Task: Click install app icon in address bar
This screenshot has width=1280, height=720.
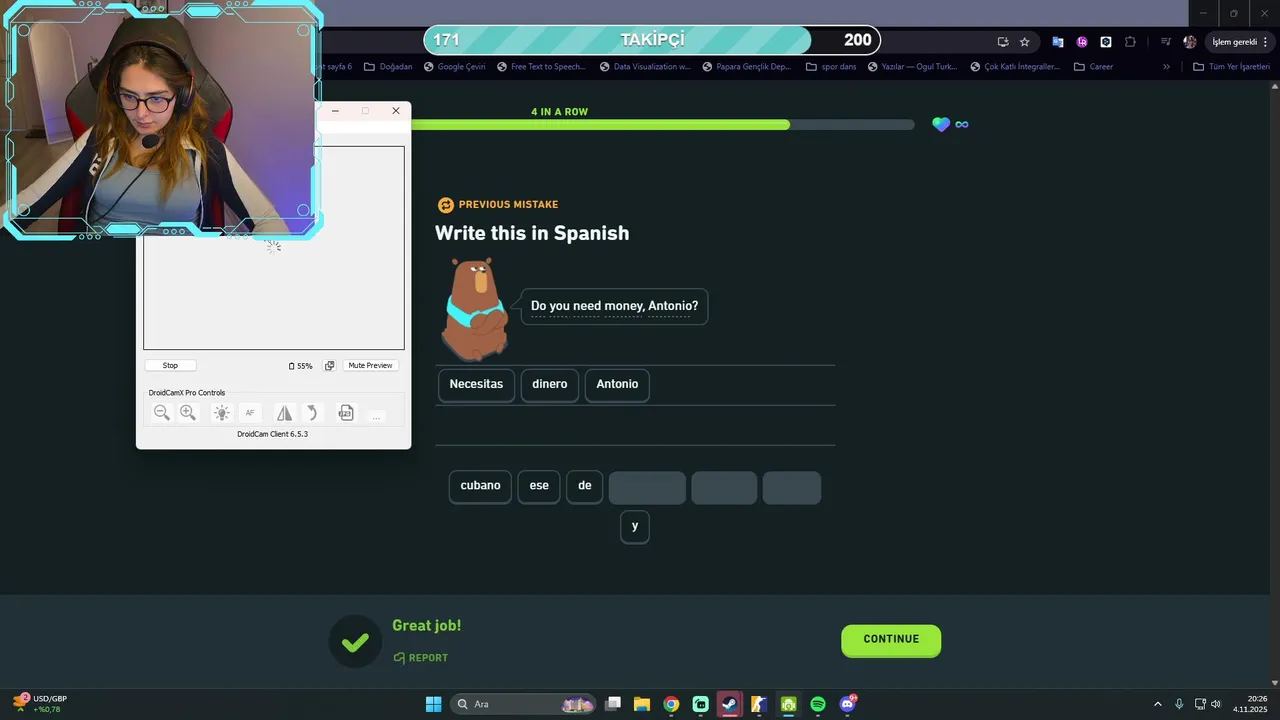Action: (x=1003, y=42)
